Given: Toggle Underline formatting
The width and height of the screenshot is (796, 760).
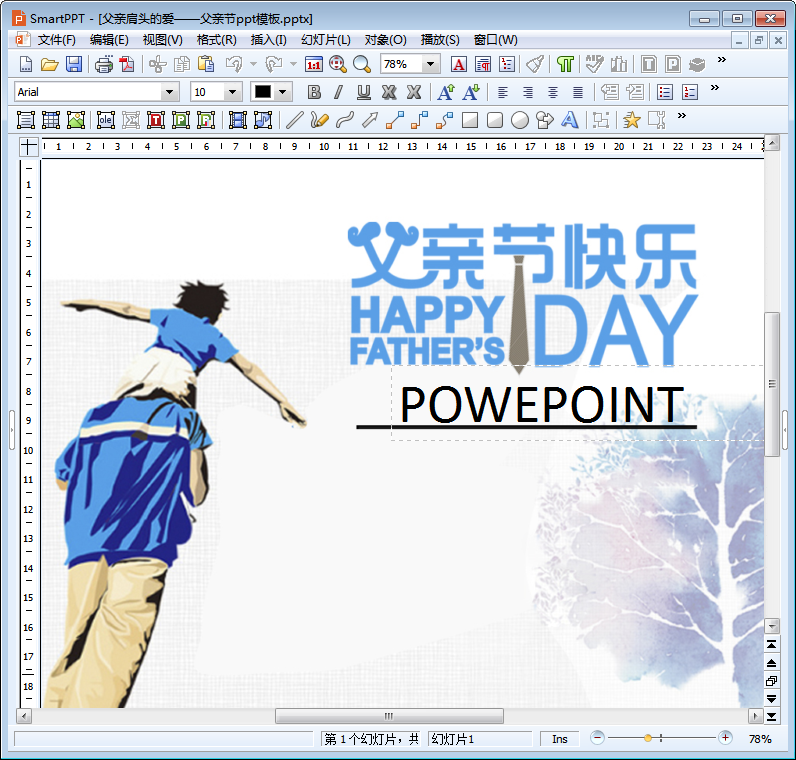Looking at the screenshot, I should (x=363, y=92).
